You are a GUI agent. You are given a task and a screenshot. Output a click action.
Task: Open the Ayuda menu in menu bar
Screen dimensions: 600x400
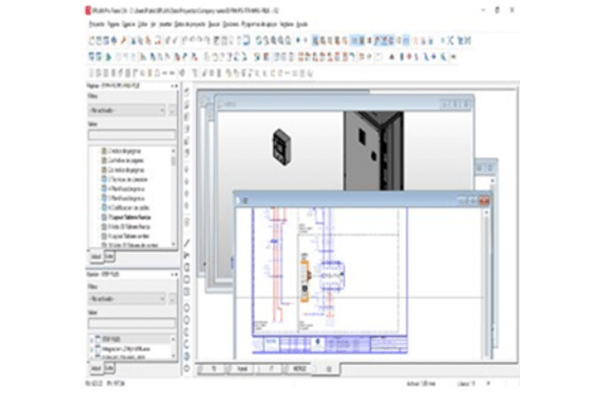tap(303, 22)
